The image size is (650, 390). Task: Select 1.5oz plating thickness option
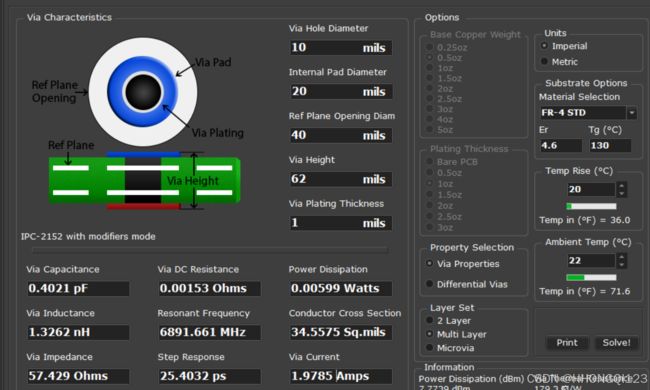tap(429, 194)
